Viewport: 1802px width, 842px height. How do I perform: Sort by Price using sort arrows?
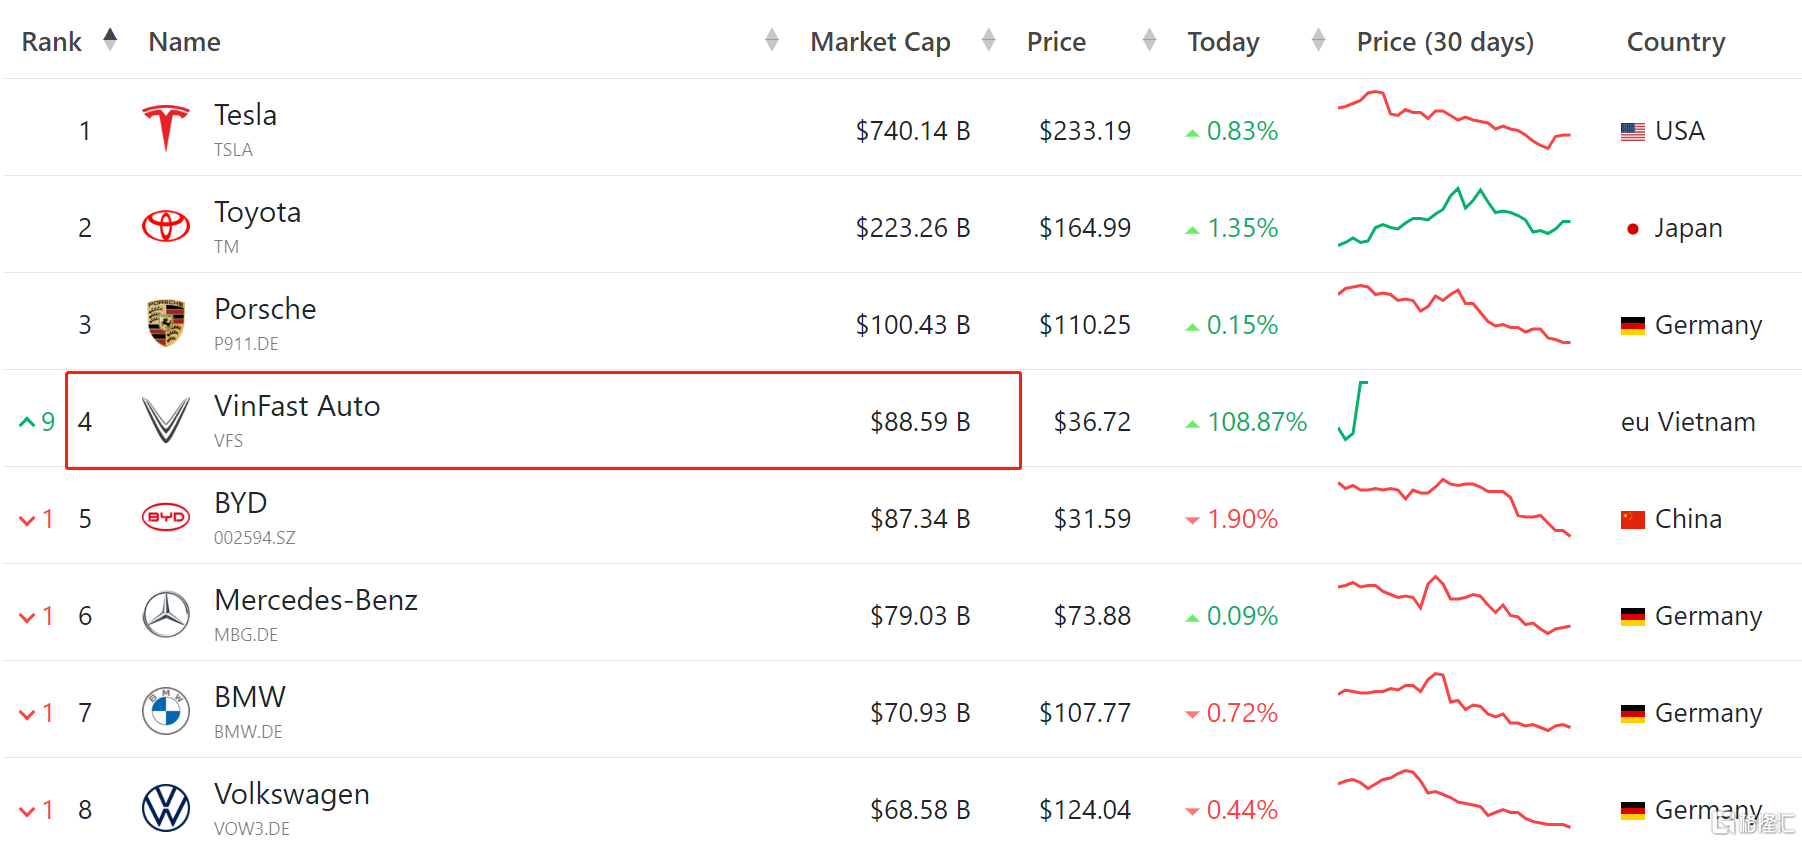click(x=1149, y=40)
